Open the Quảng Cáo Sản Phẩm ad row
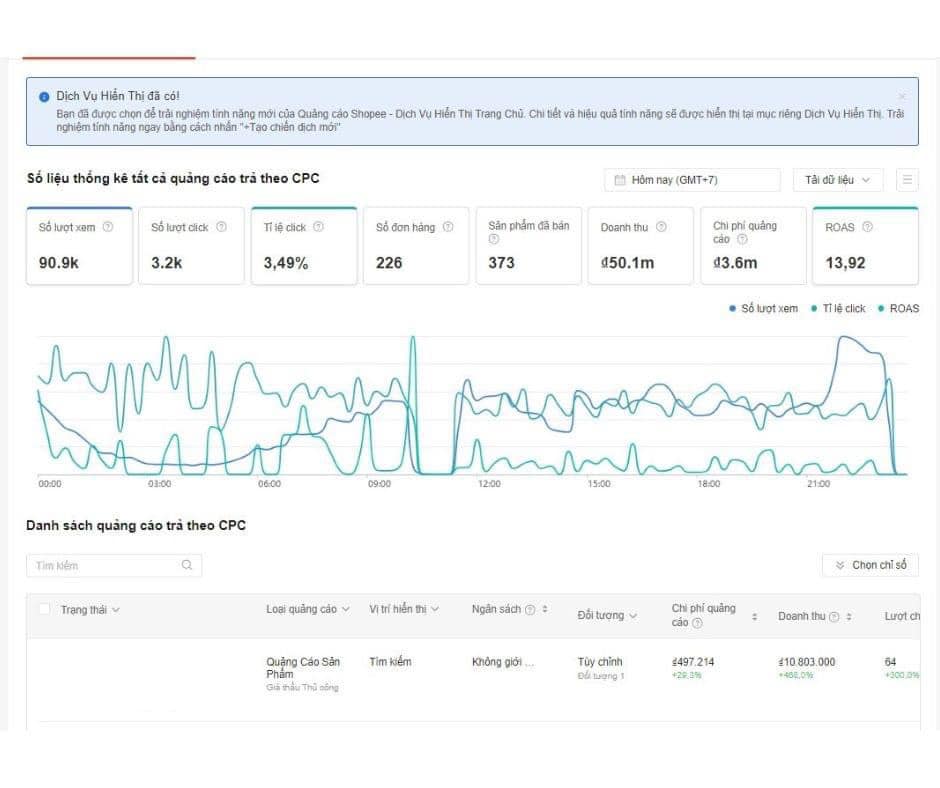 pyautogui.click(x=302, y=667)
